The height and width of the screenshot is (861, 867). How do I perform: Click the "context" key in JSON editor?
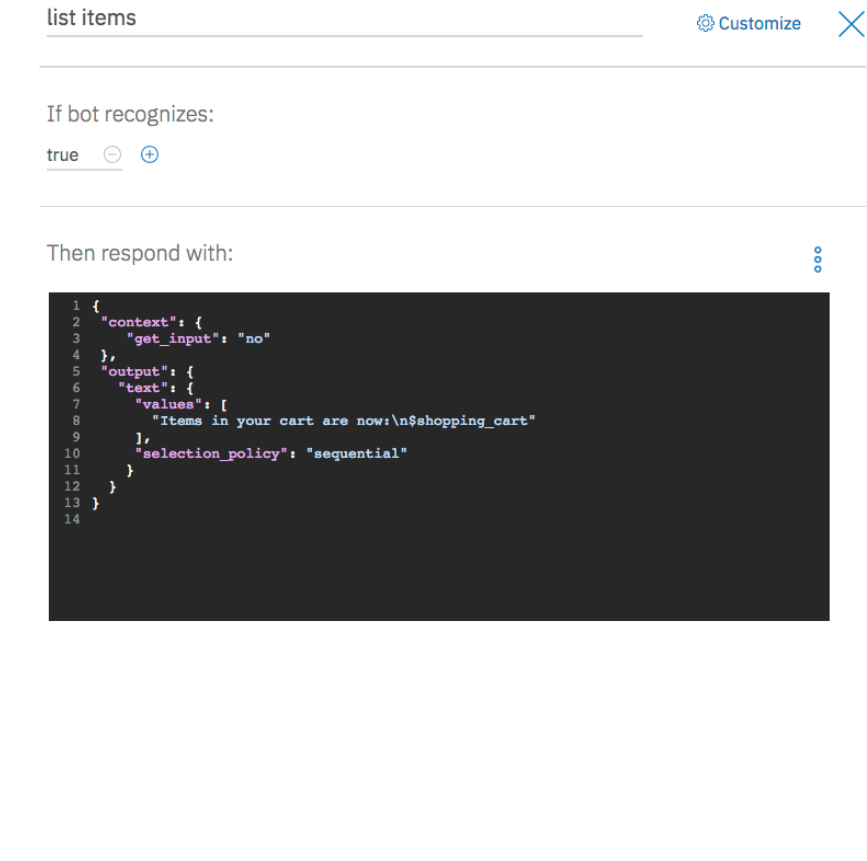click(138, 322)
